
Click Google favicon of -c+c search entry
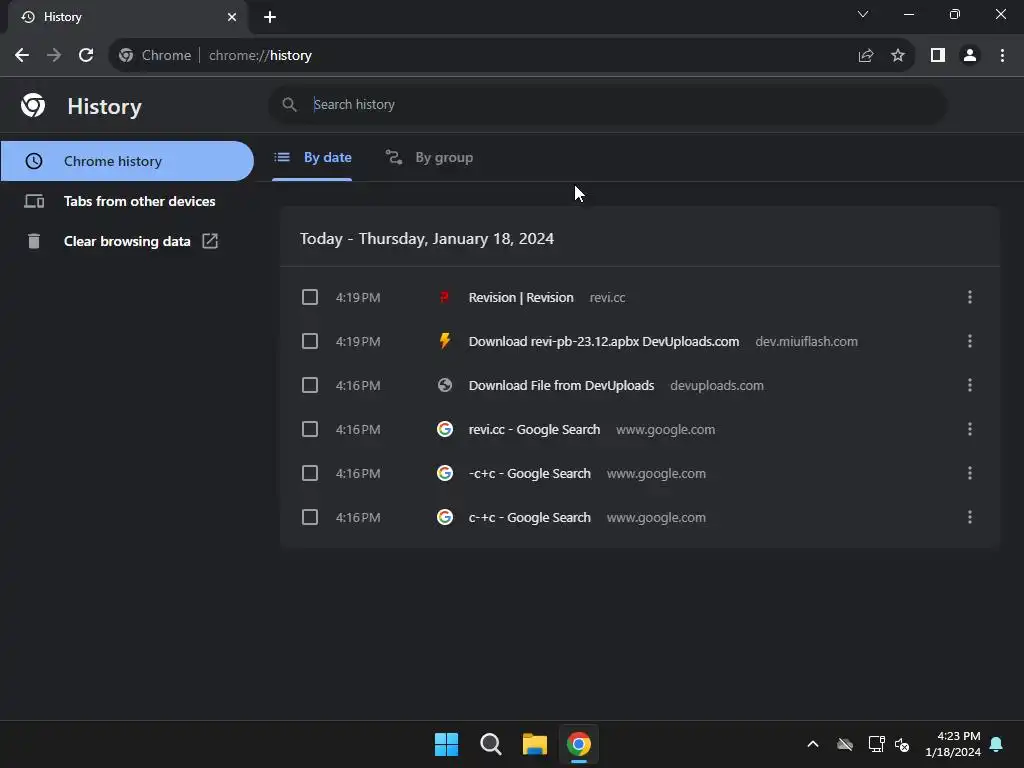tap(445, 473)
